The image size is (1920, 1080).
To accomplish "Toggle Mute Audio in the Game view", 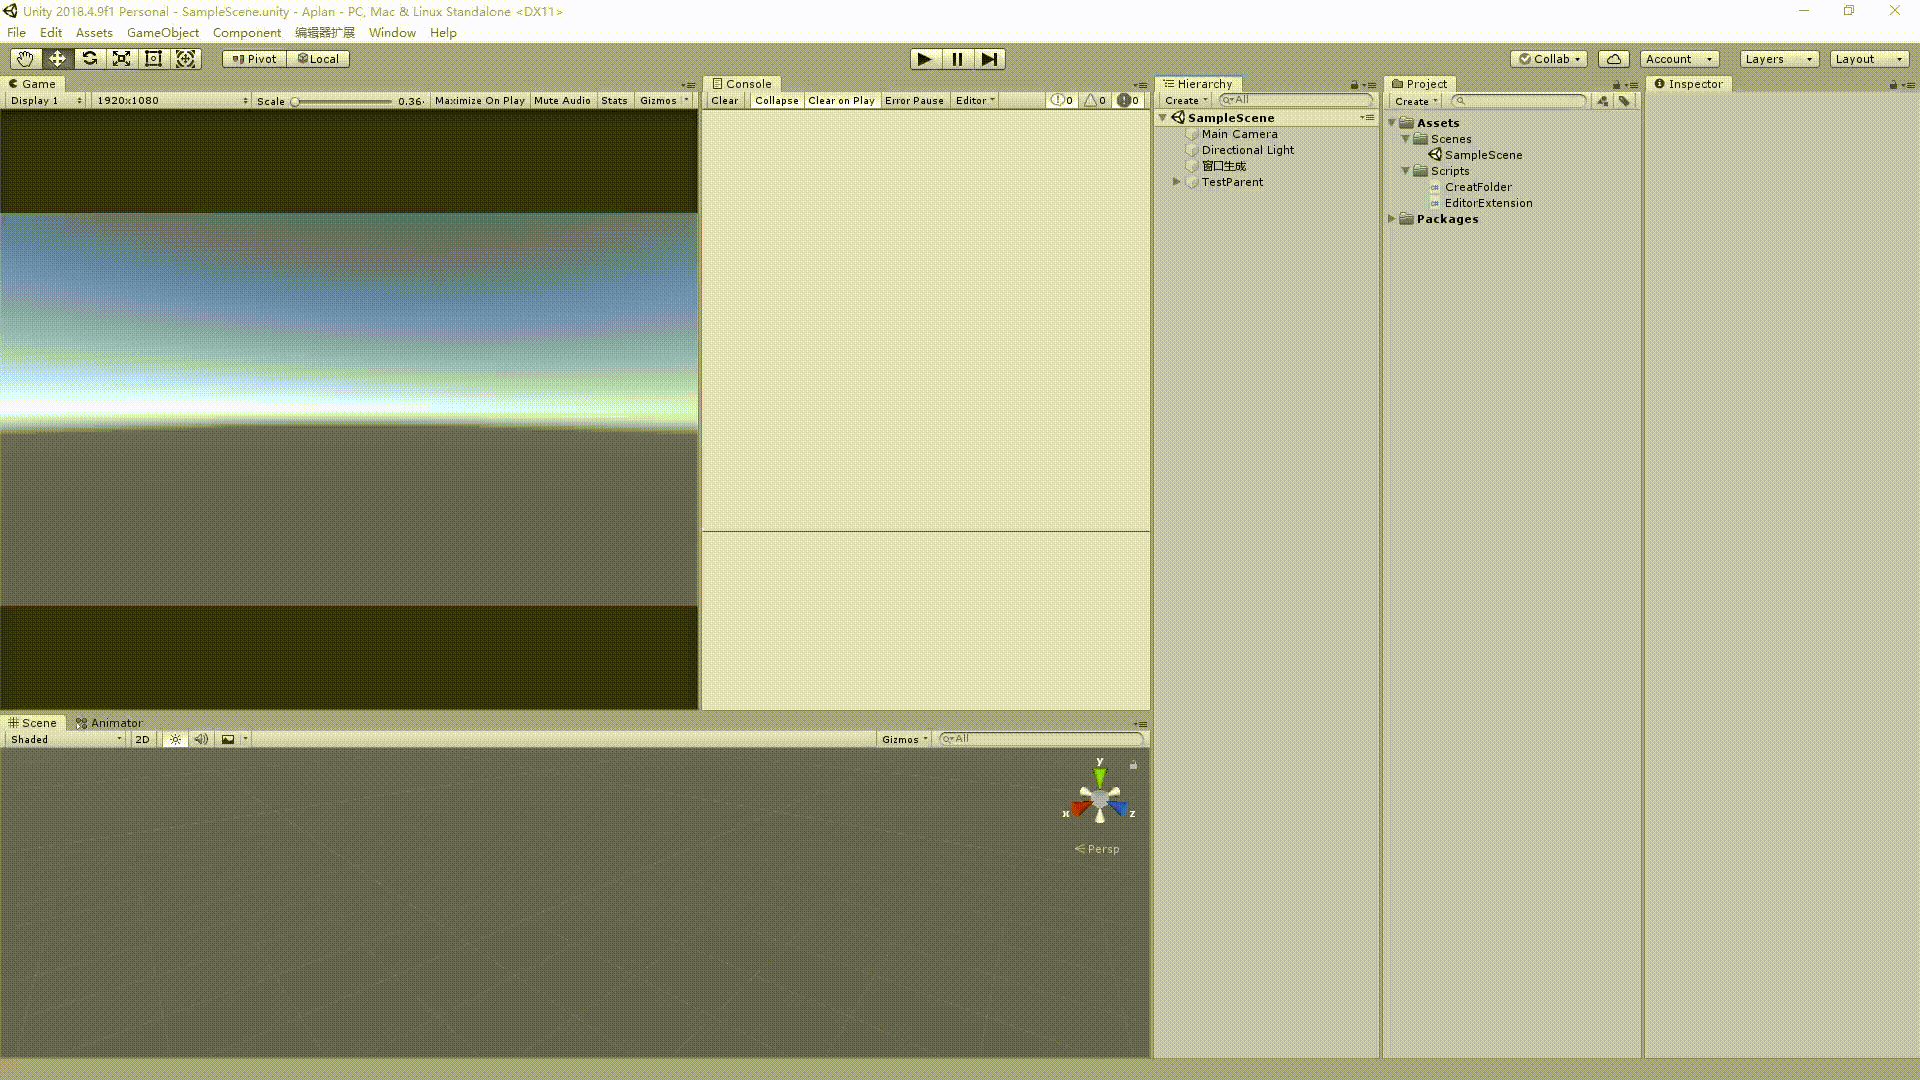I will click(562, 100).
